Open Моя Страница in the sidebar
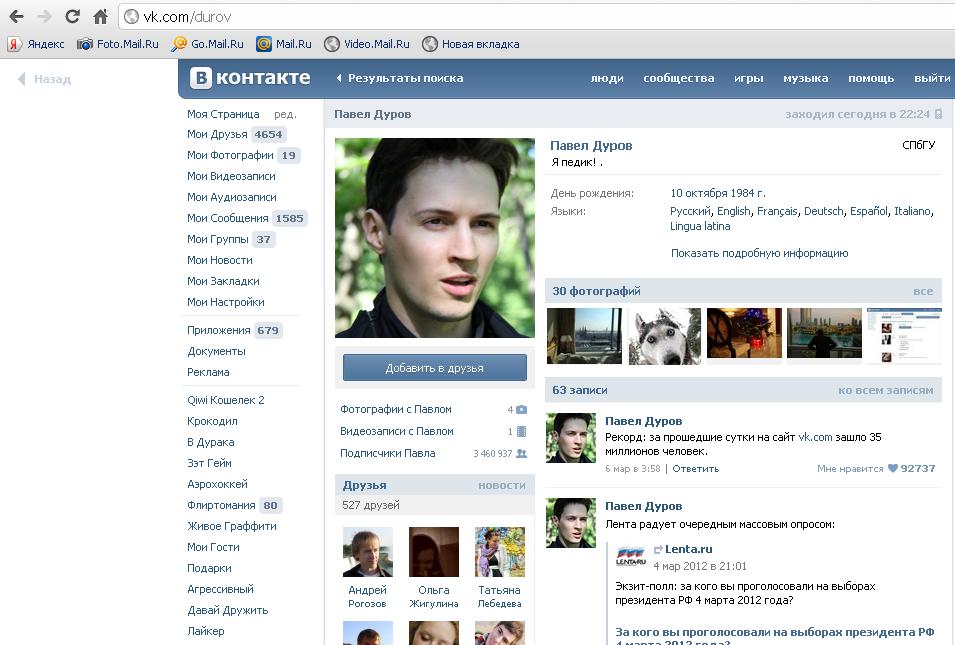Viewport: 955px width, 645px height. 223,114
